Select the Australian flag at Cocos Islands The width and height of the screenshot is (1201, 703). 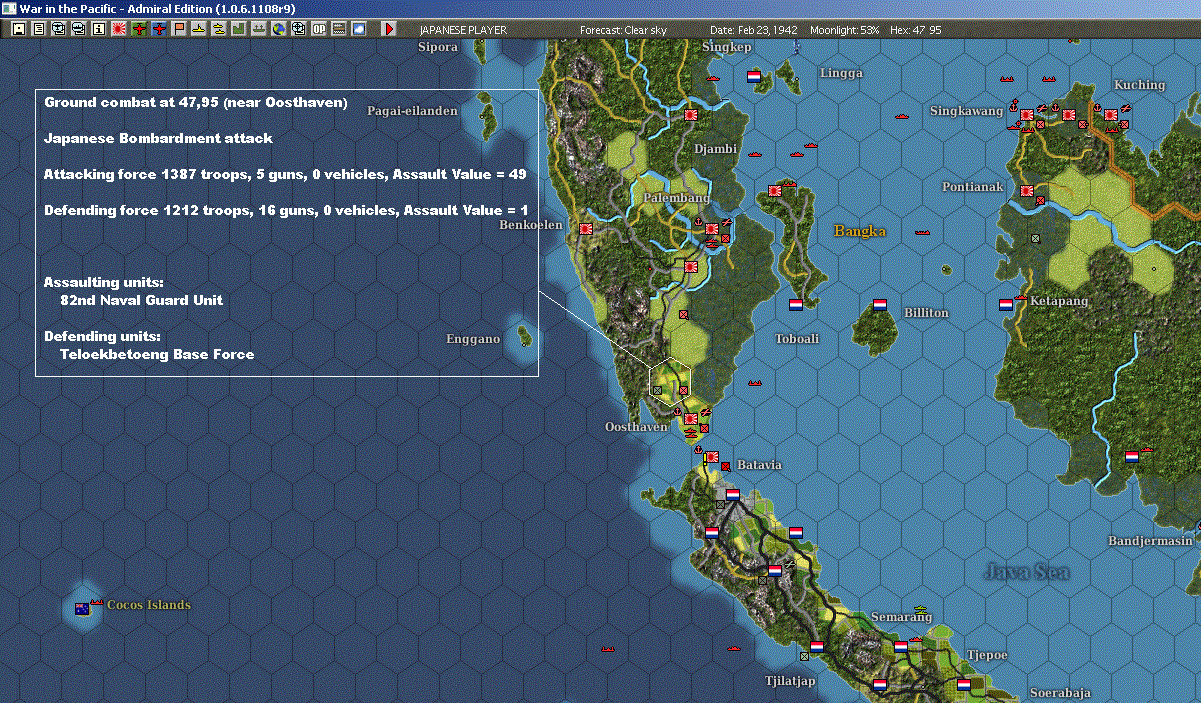point(82,608)
